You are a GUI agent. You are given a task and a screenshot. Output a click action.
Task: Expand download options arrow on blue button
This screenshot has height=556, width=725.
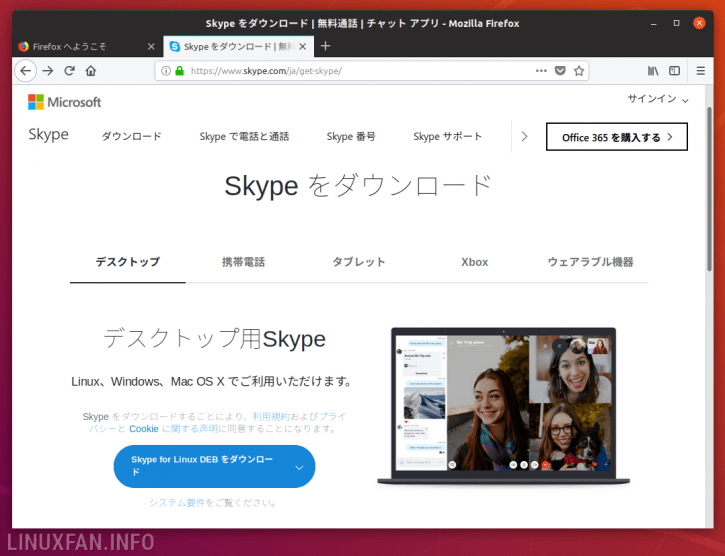tap(299, 467)
